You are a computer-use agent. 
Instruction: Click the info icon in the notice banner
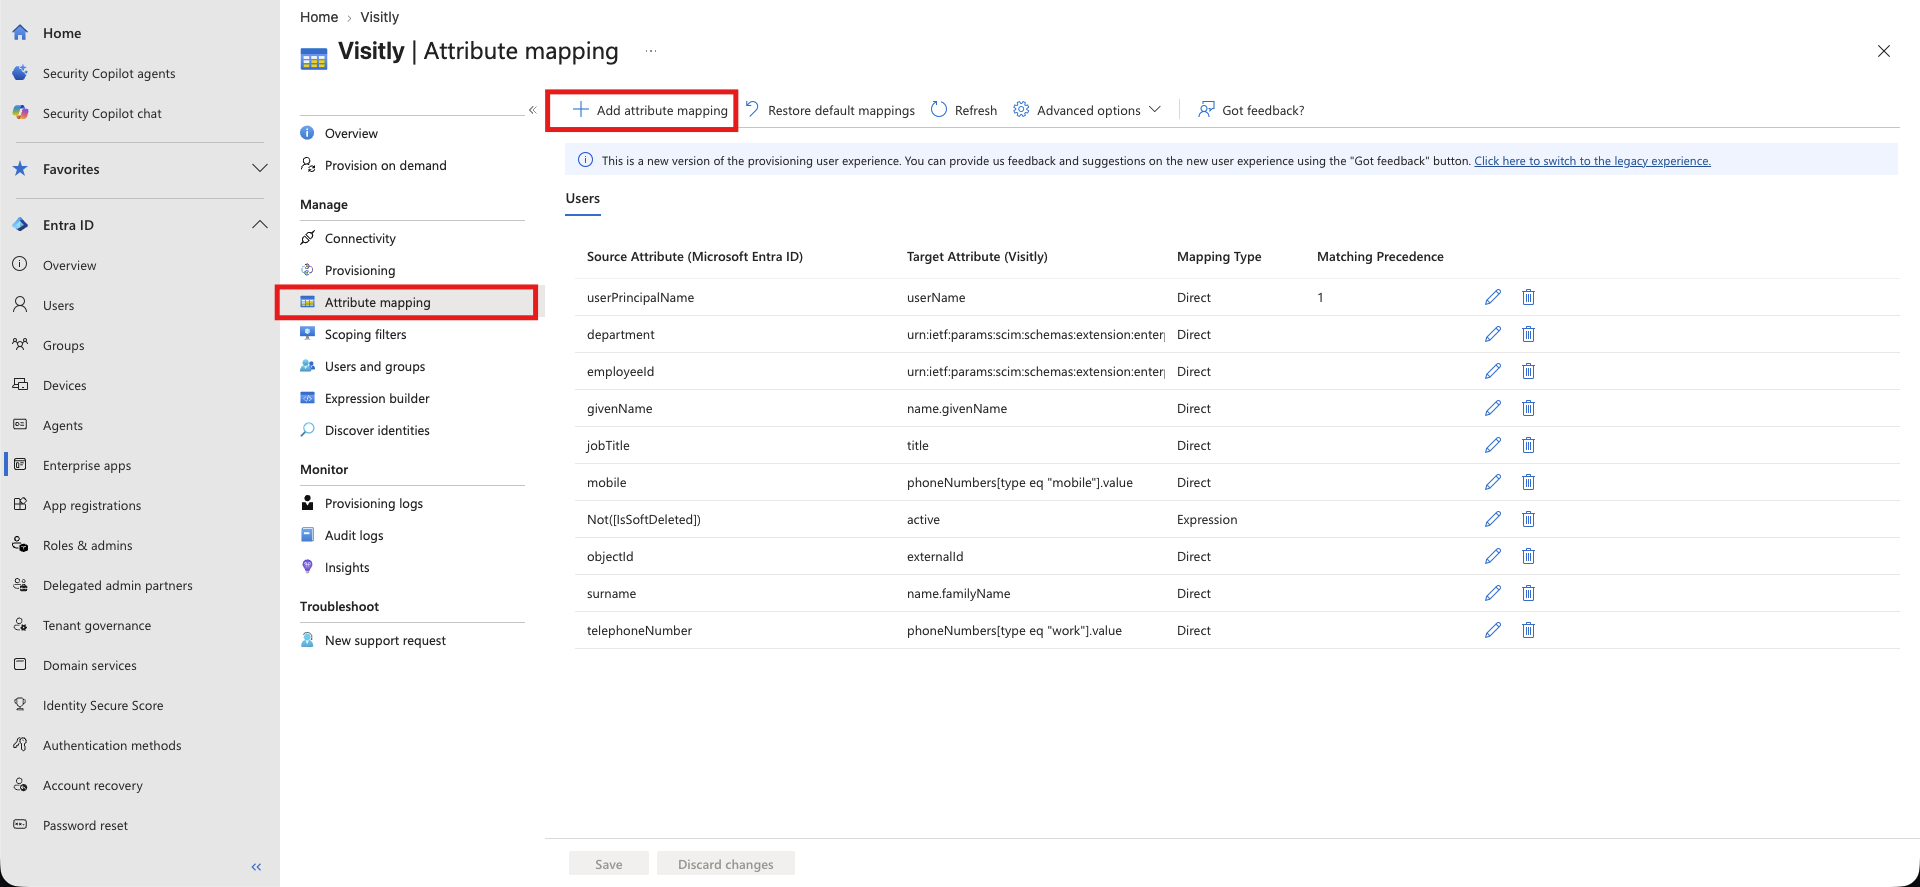pos(586,160)
